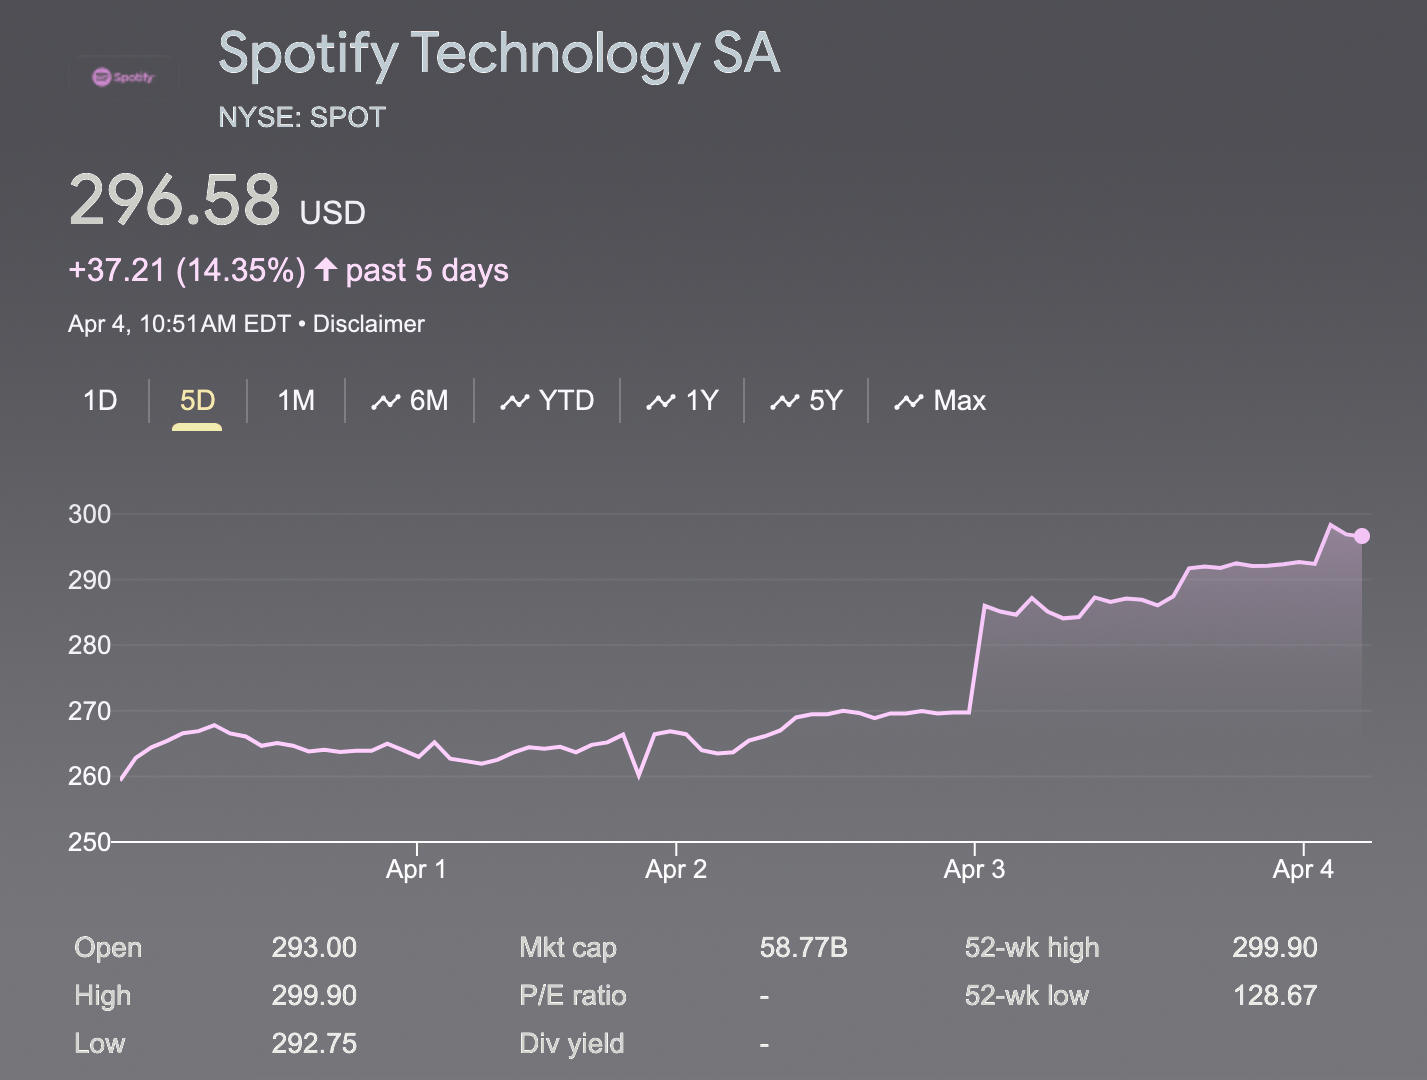This screenshot has width=1427, height=1080.
Task: Click the 52-wk low value 128.67
Action: click(1275, 995)
